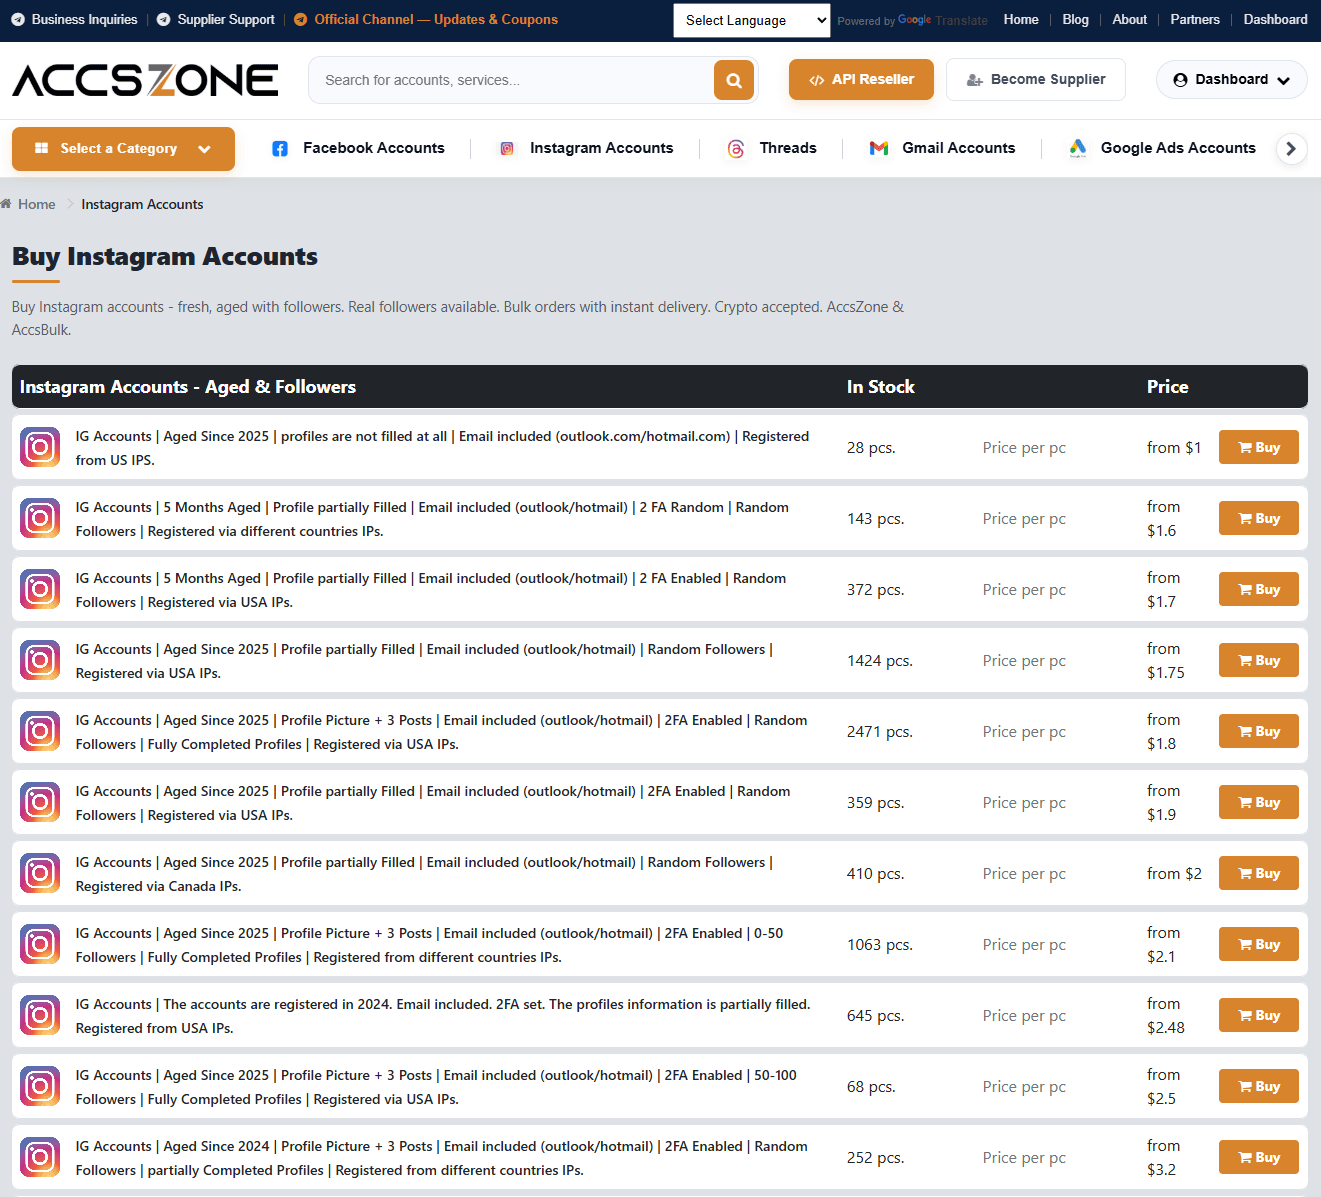This screenshot has height=1197, width=1321.
Task: Buy the $1 US IPs Instagram accounts
Action: coord(1258,448)
